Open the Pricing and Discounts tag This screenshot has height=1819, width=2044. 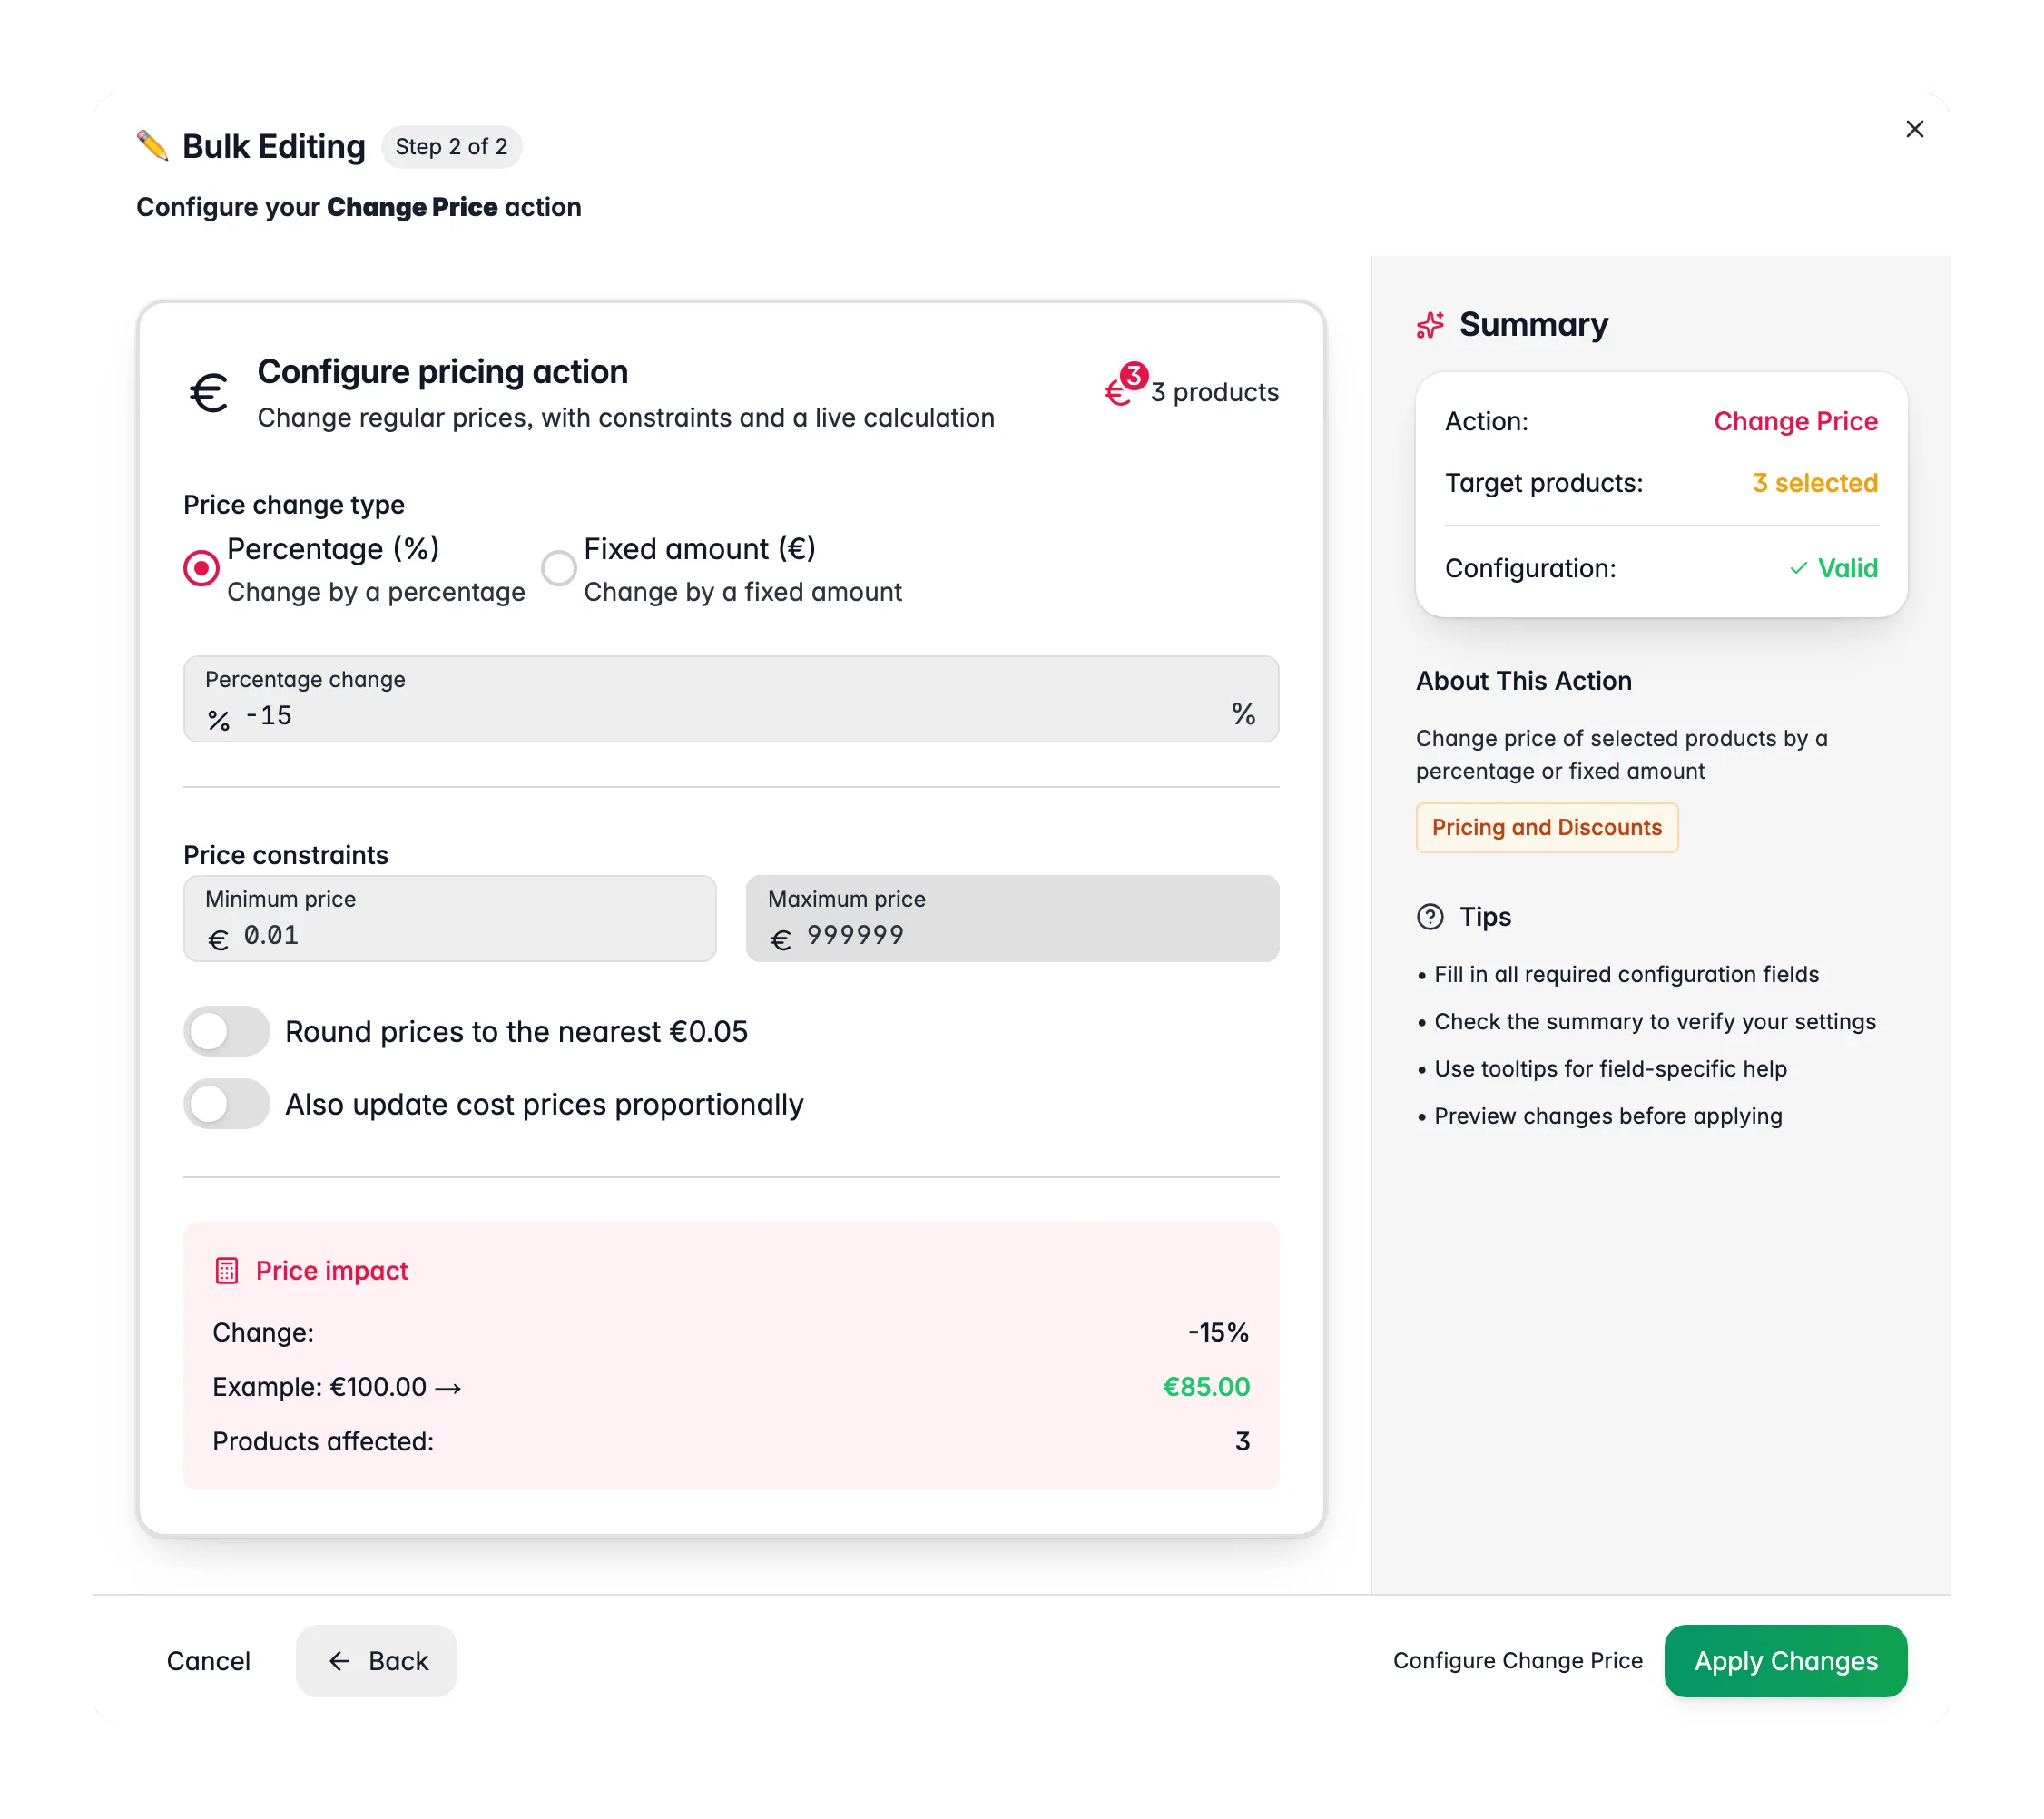point(1547,828)
